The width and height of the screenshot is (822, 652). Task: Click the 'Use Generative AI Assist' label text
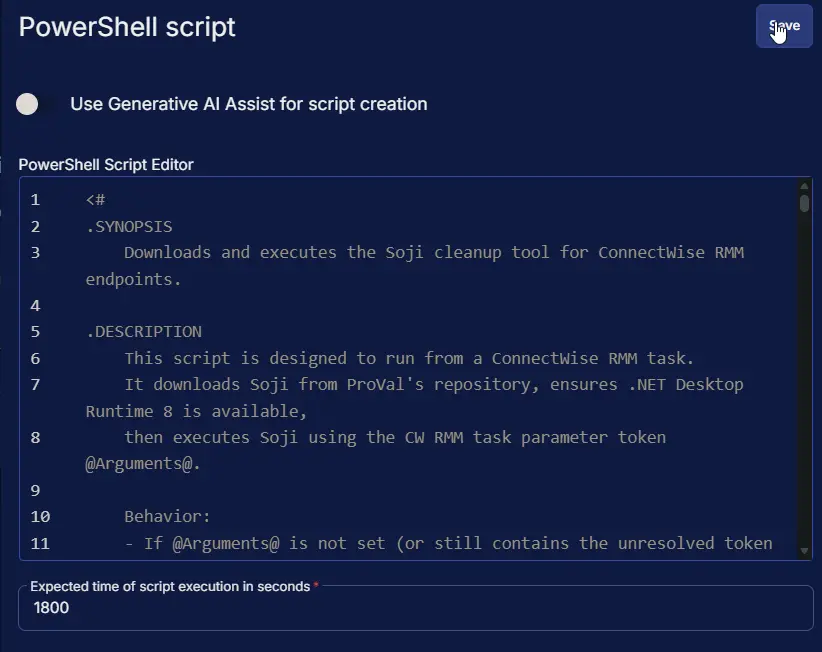point(248,104)
